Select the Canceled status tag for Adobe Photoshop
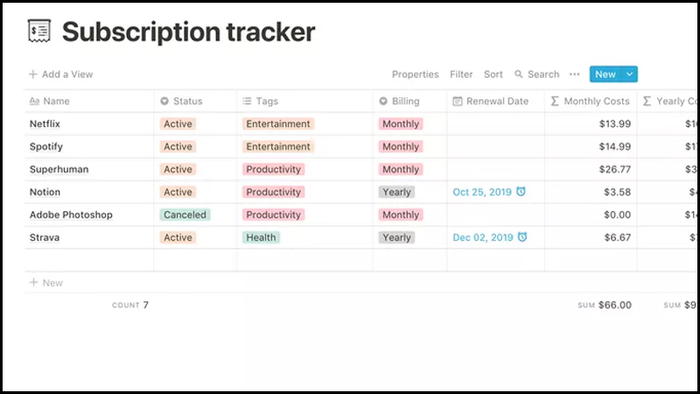Image resolution: width=700 pixels, height=394 pixels. (185, 215)
